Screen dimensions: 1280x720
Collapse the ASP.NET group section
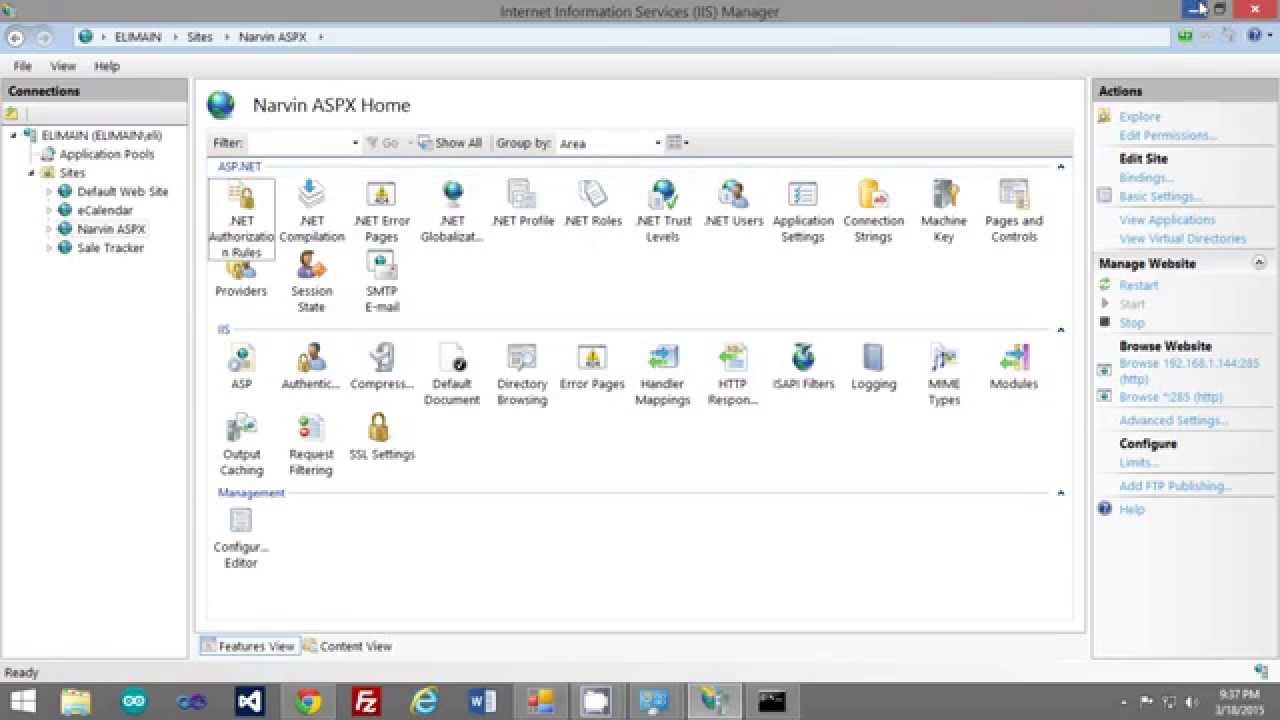tap(1060, 167)
